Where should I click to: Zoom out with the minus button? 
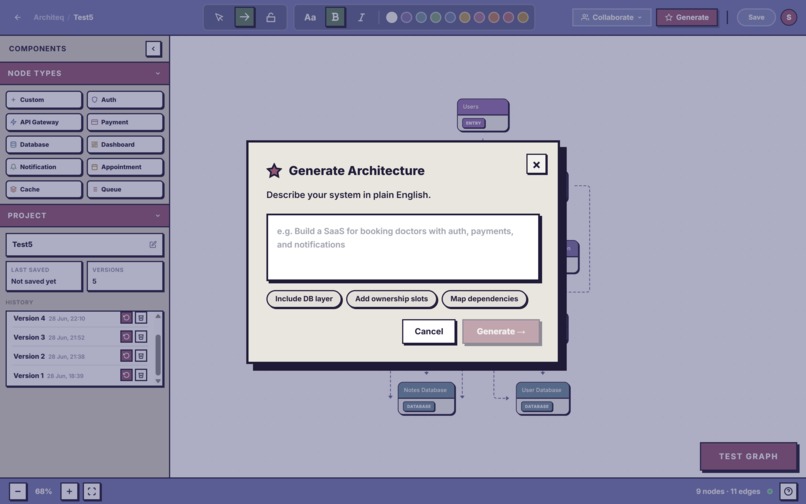click(x=17, y=491)
